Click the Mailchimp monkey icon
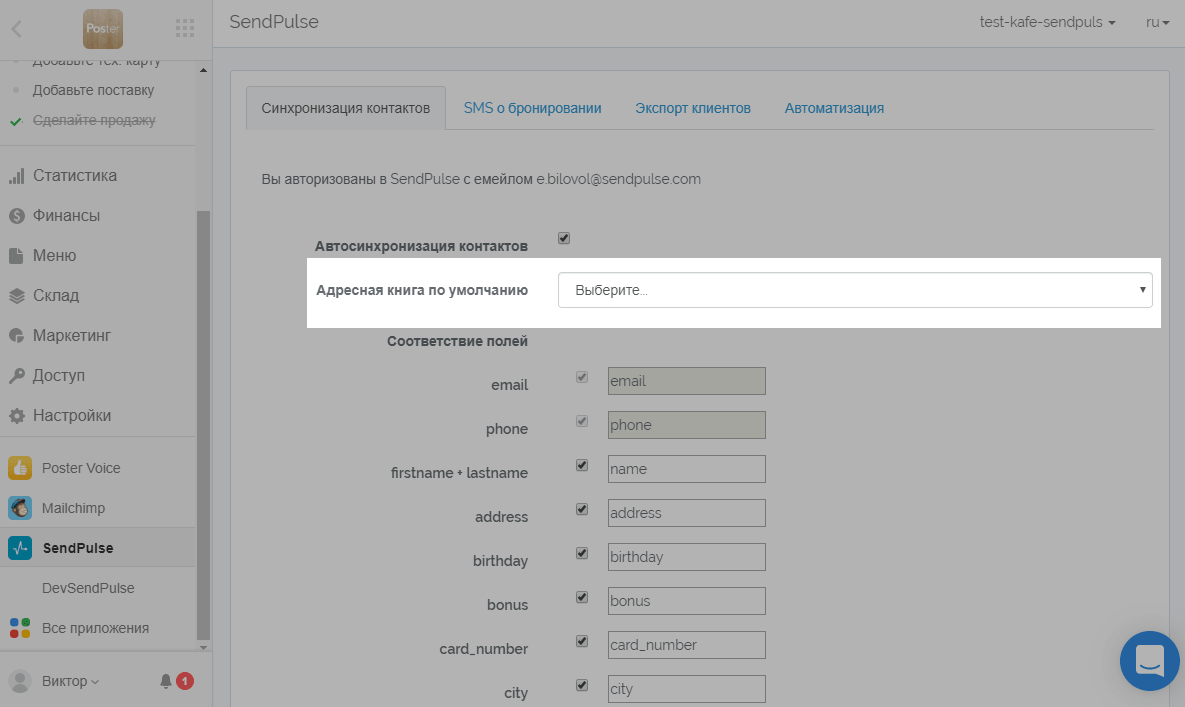The height and width of the screenshot is (707, 1185). (20, 508)
